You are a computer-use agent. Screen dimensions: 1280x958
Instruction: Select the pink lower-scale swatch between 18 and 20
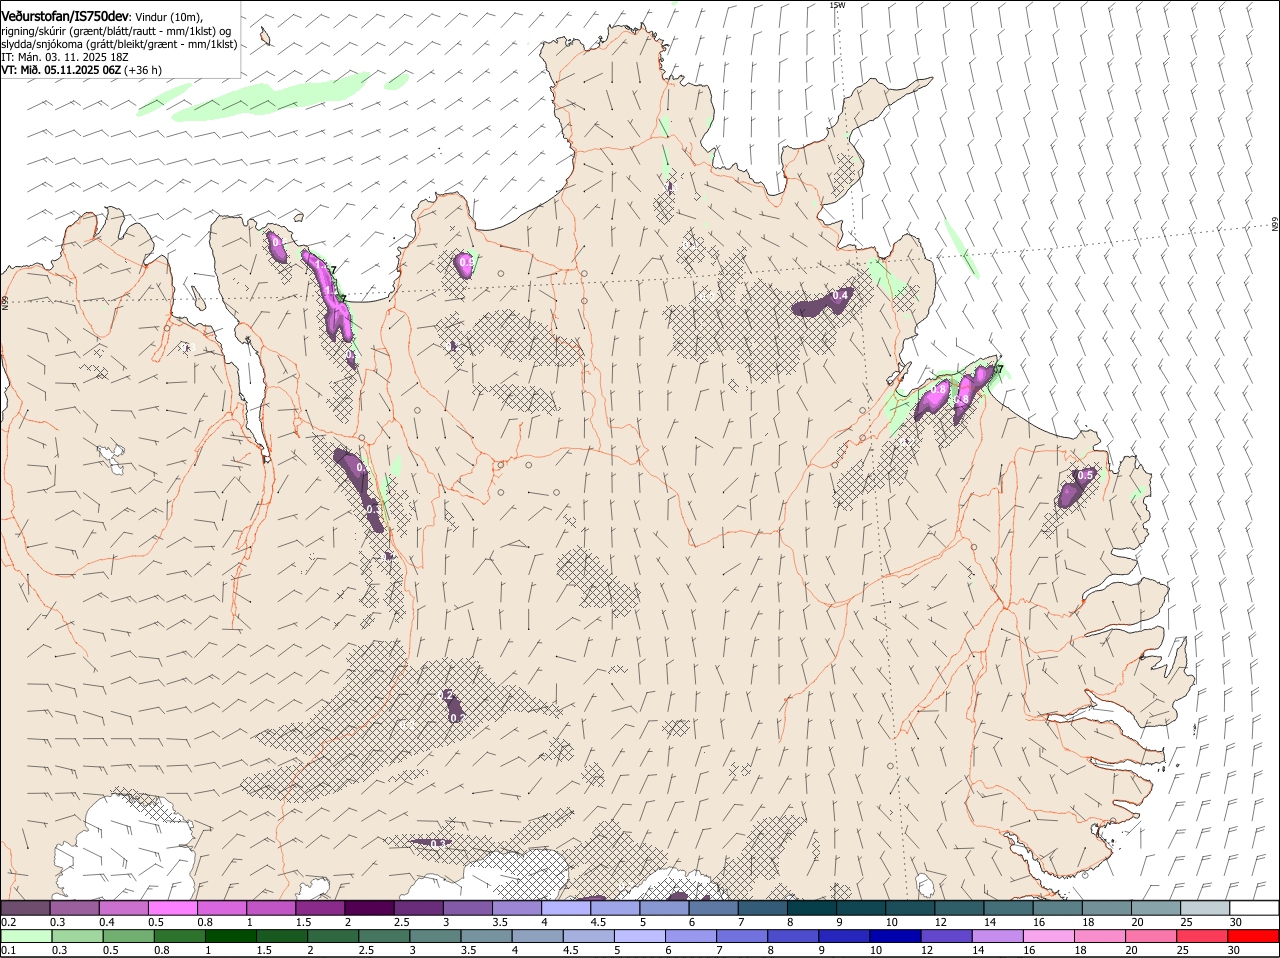coord(1100,937)
